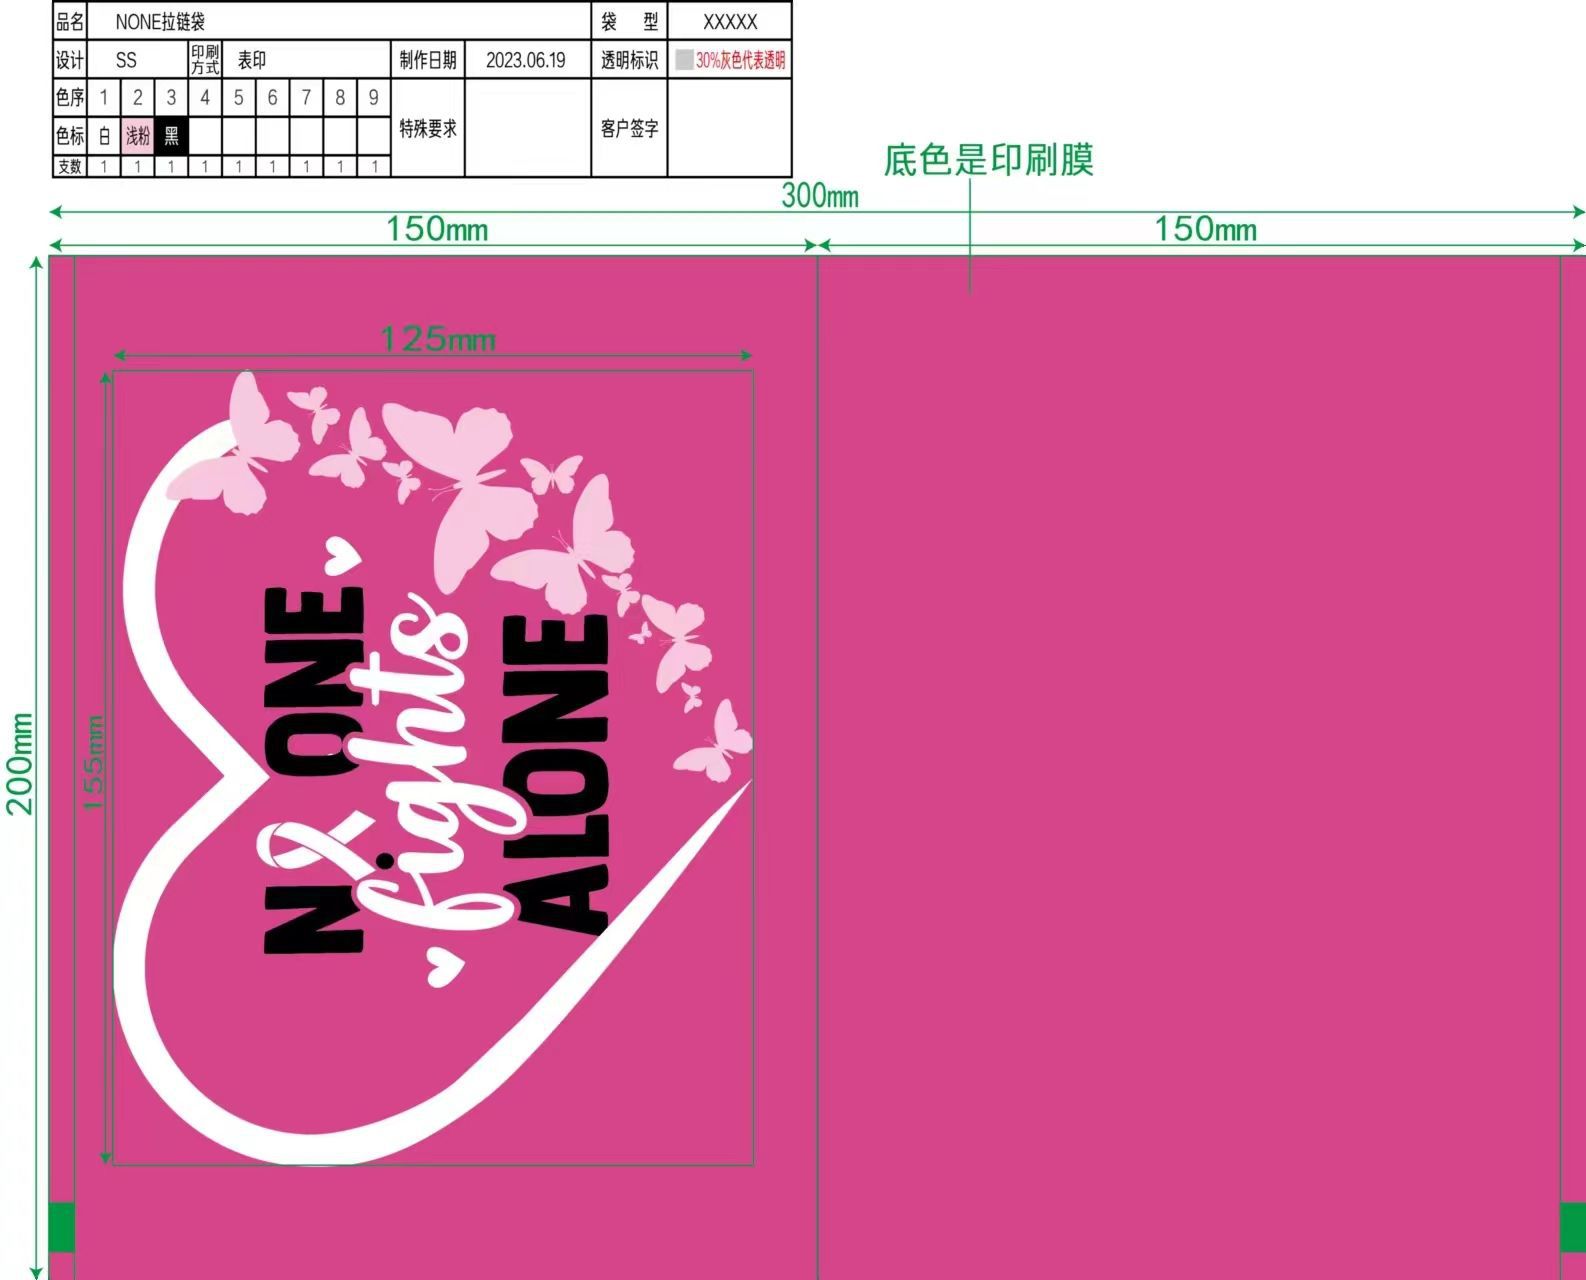Click the green registration mark at left edge
The image size is (1586, 1280).
tap(62, 1227)
